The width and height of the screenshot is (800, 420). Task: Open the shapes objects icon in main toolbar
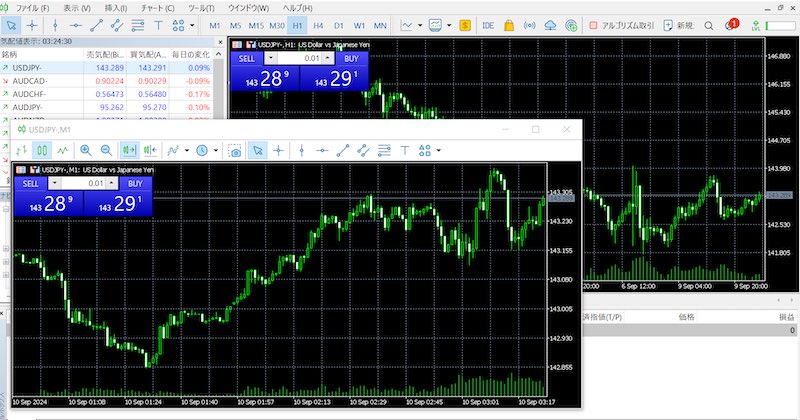[x=178, y=25]
